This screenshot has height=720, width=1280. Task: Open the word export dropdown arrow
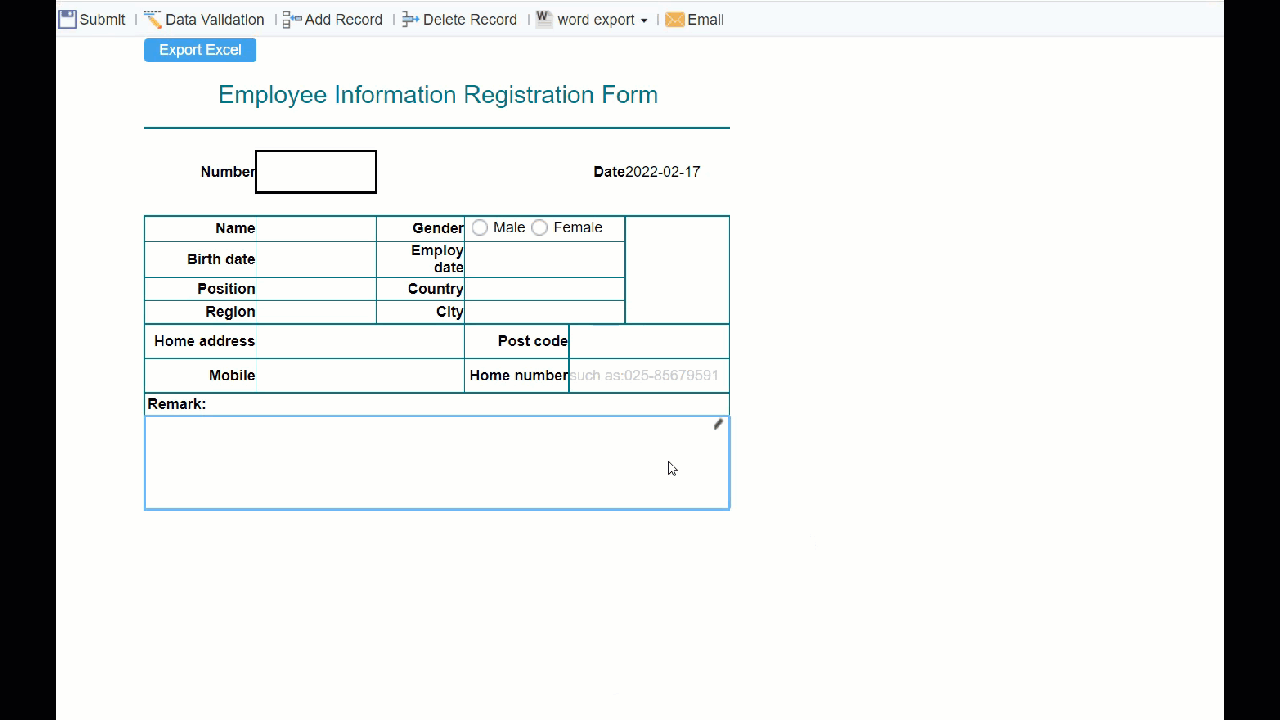pyautogui.click(x=644, y=20)
